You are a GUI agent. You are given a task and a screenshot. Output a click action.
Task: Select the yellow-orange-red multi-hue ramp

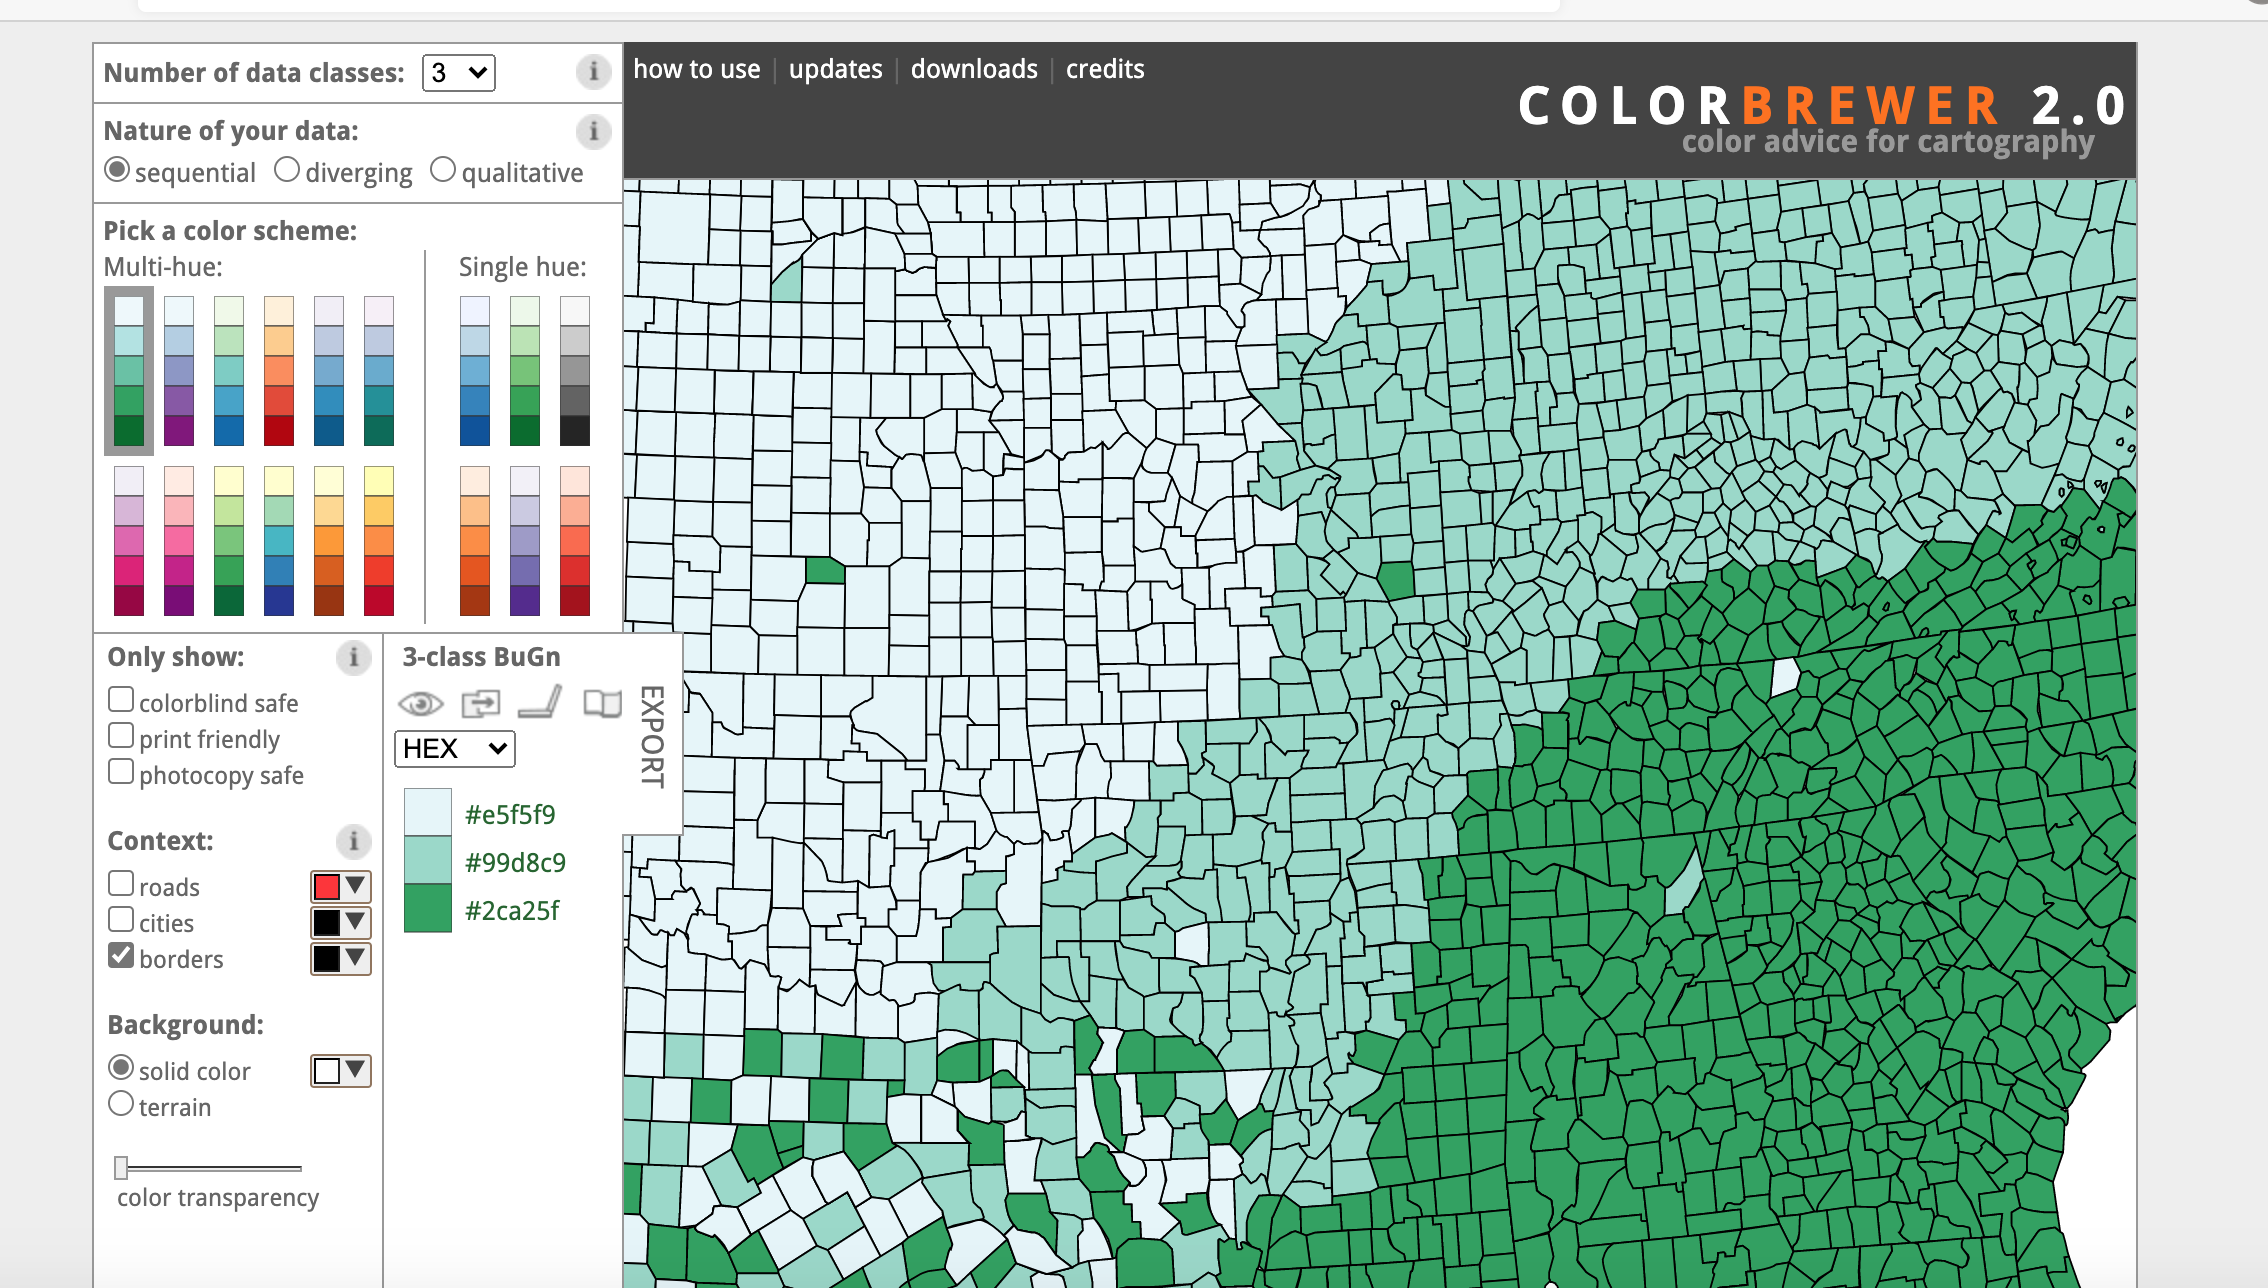click(379, 541)
